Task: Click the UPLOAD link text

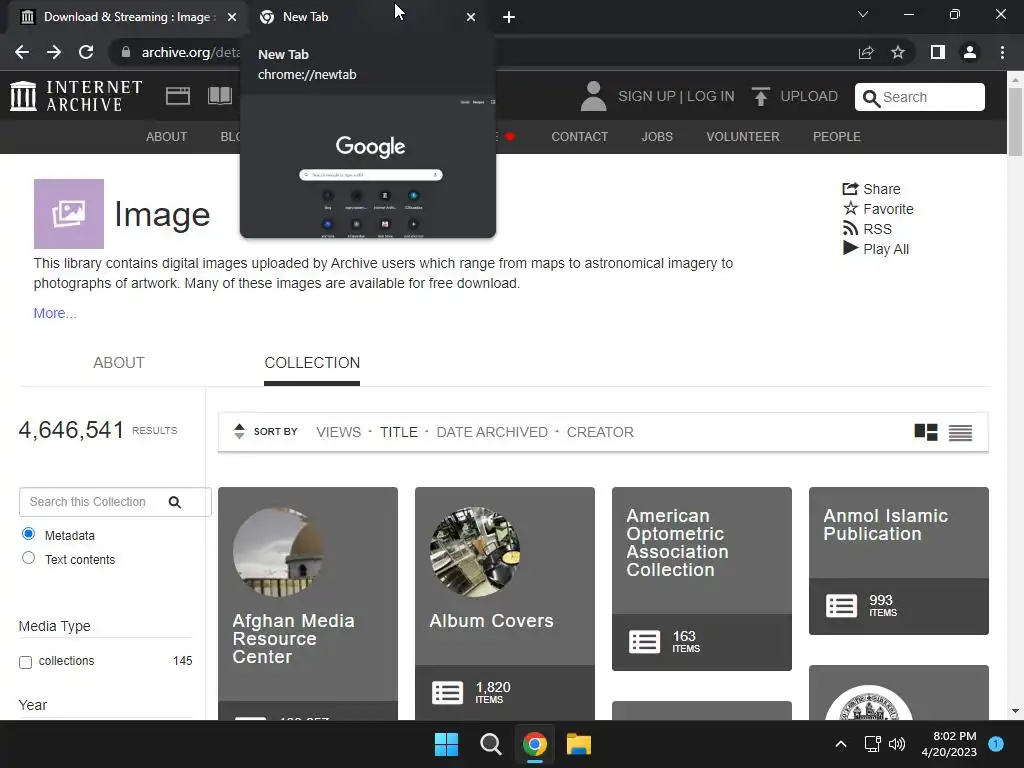Action: click(x=809, y=97)
